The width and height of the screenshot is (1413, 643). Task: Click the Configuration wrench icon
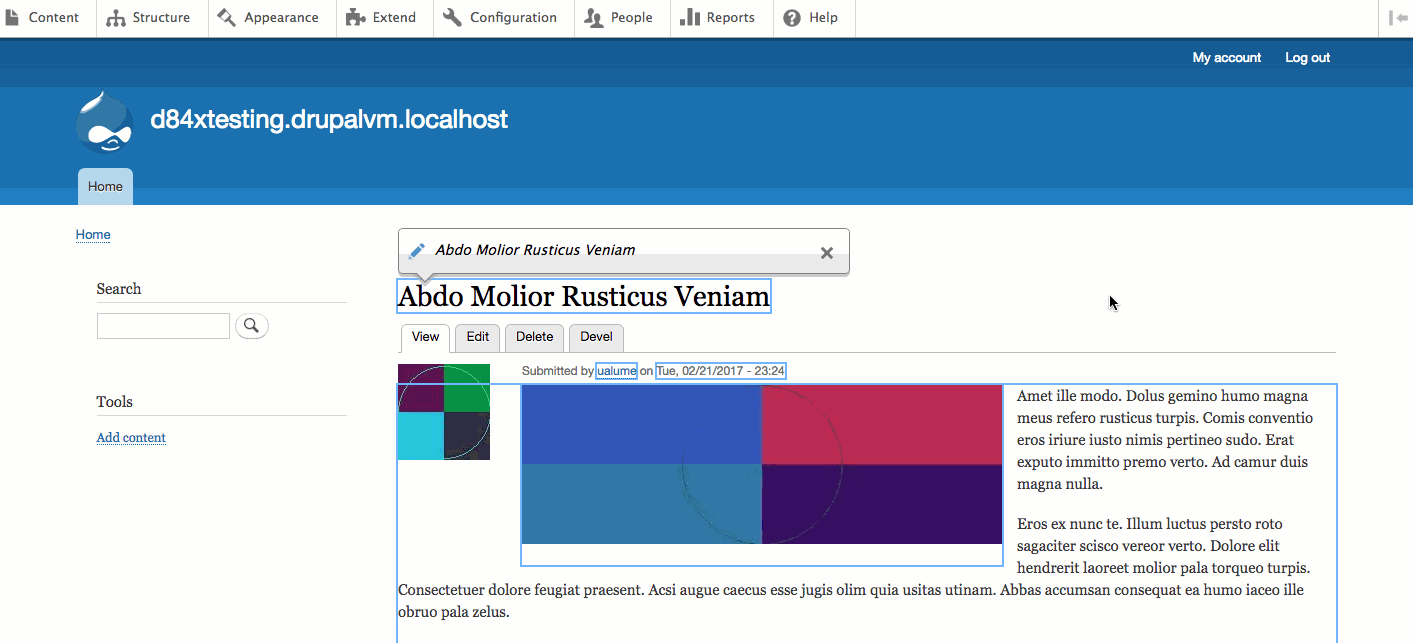tap(450, 17)
